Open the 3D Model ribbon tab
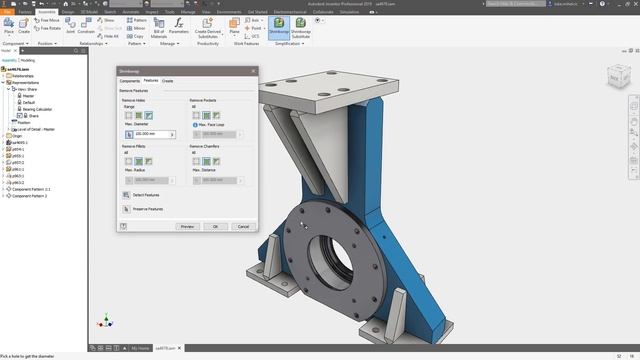 point(89,12)
